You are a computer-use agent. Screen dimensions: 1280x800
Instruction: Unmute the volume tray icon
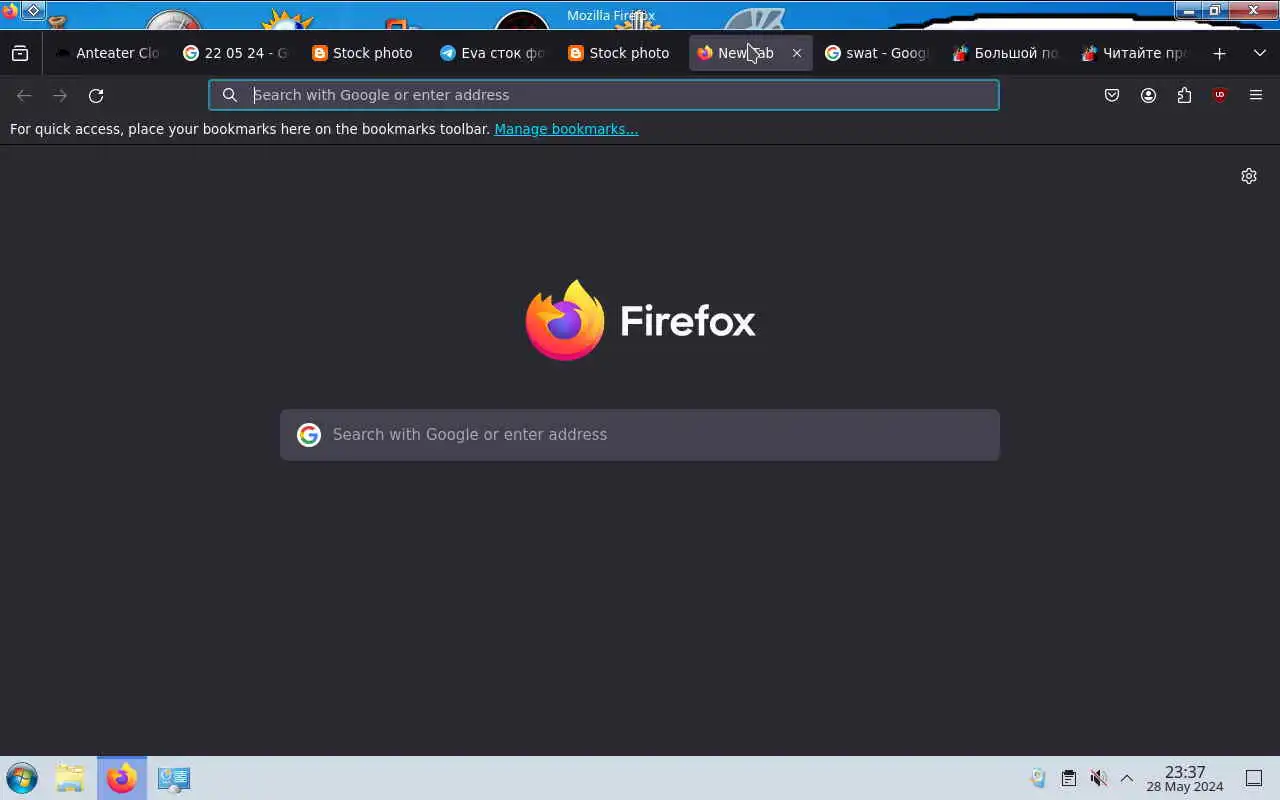click(1098, 778)
